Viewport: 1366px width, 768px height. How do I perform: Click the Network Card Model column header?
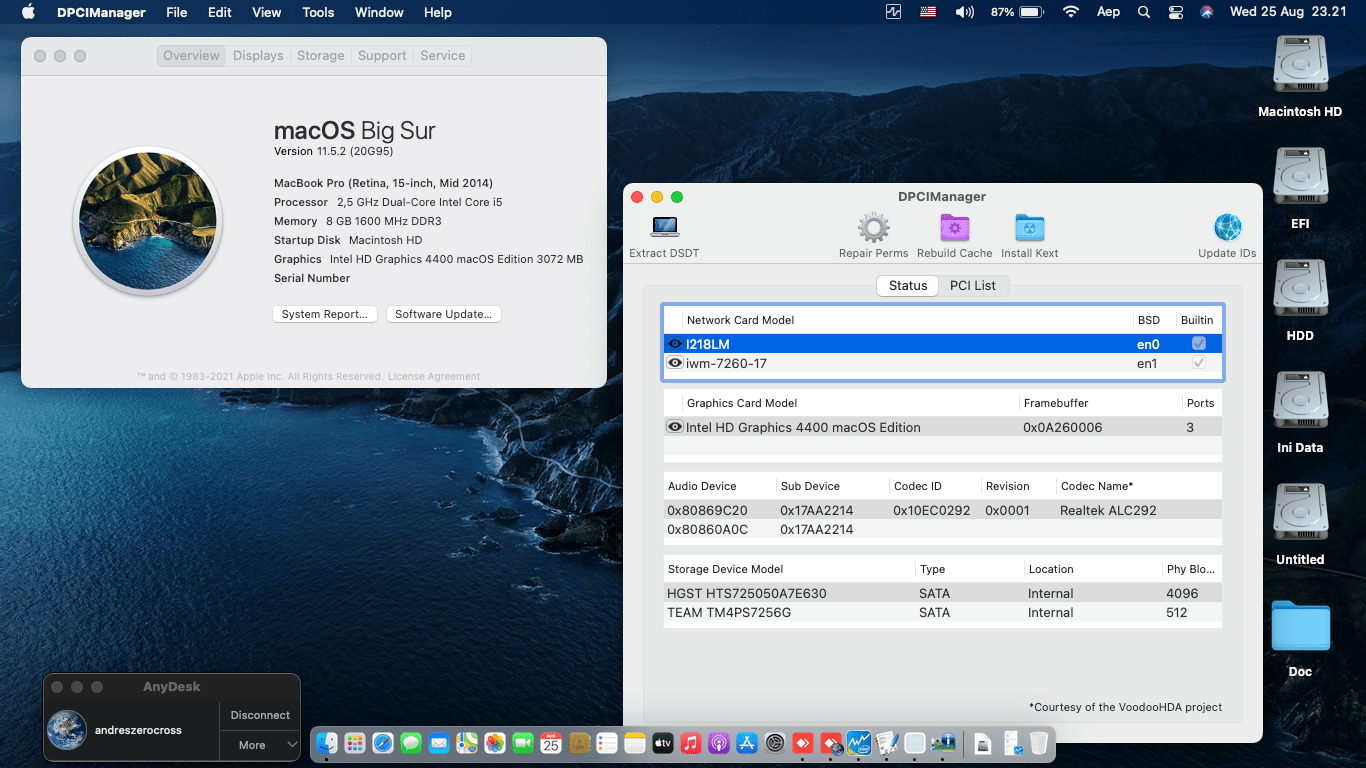[740, 320]
